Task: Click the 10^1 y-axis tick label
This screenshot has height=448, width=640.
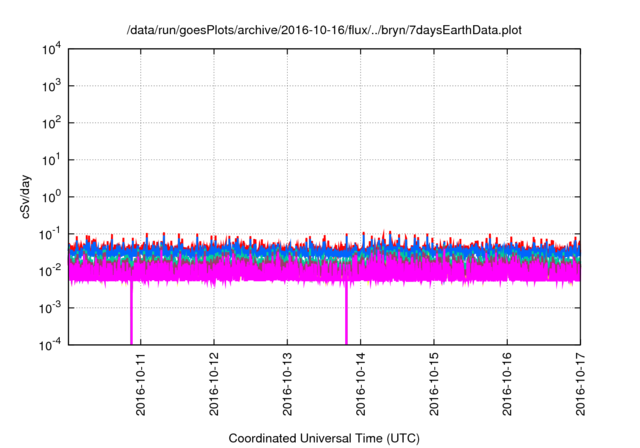Action: point(51,160)
